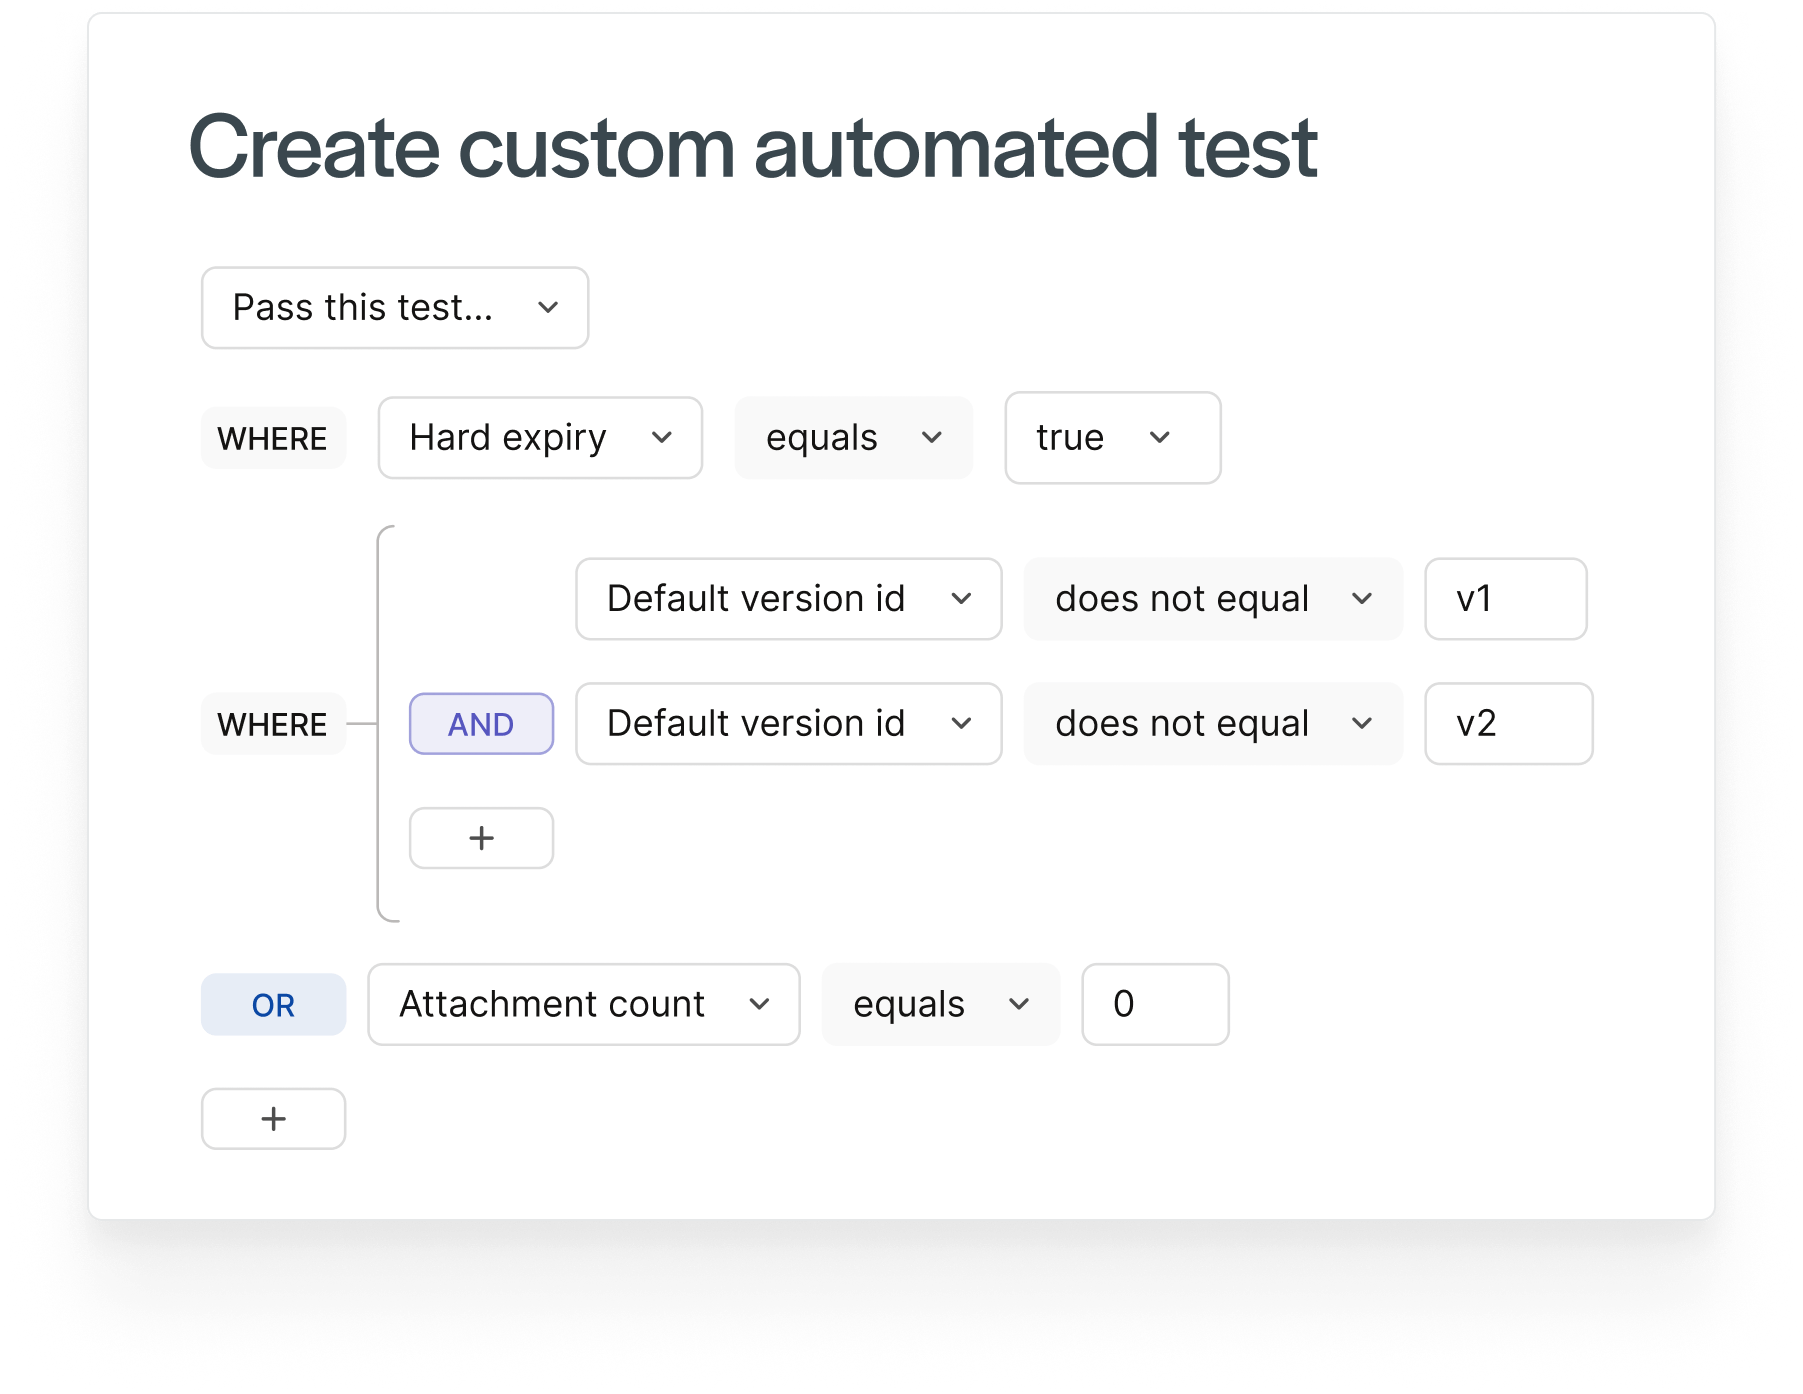Toggle the AND condition operator
Viewport: 1803px width, 1394px height.
pos(481,724)
